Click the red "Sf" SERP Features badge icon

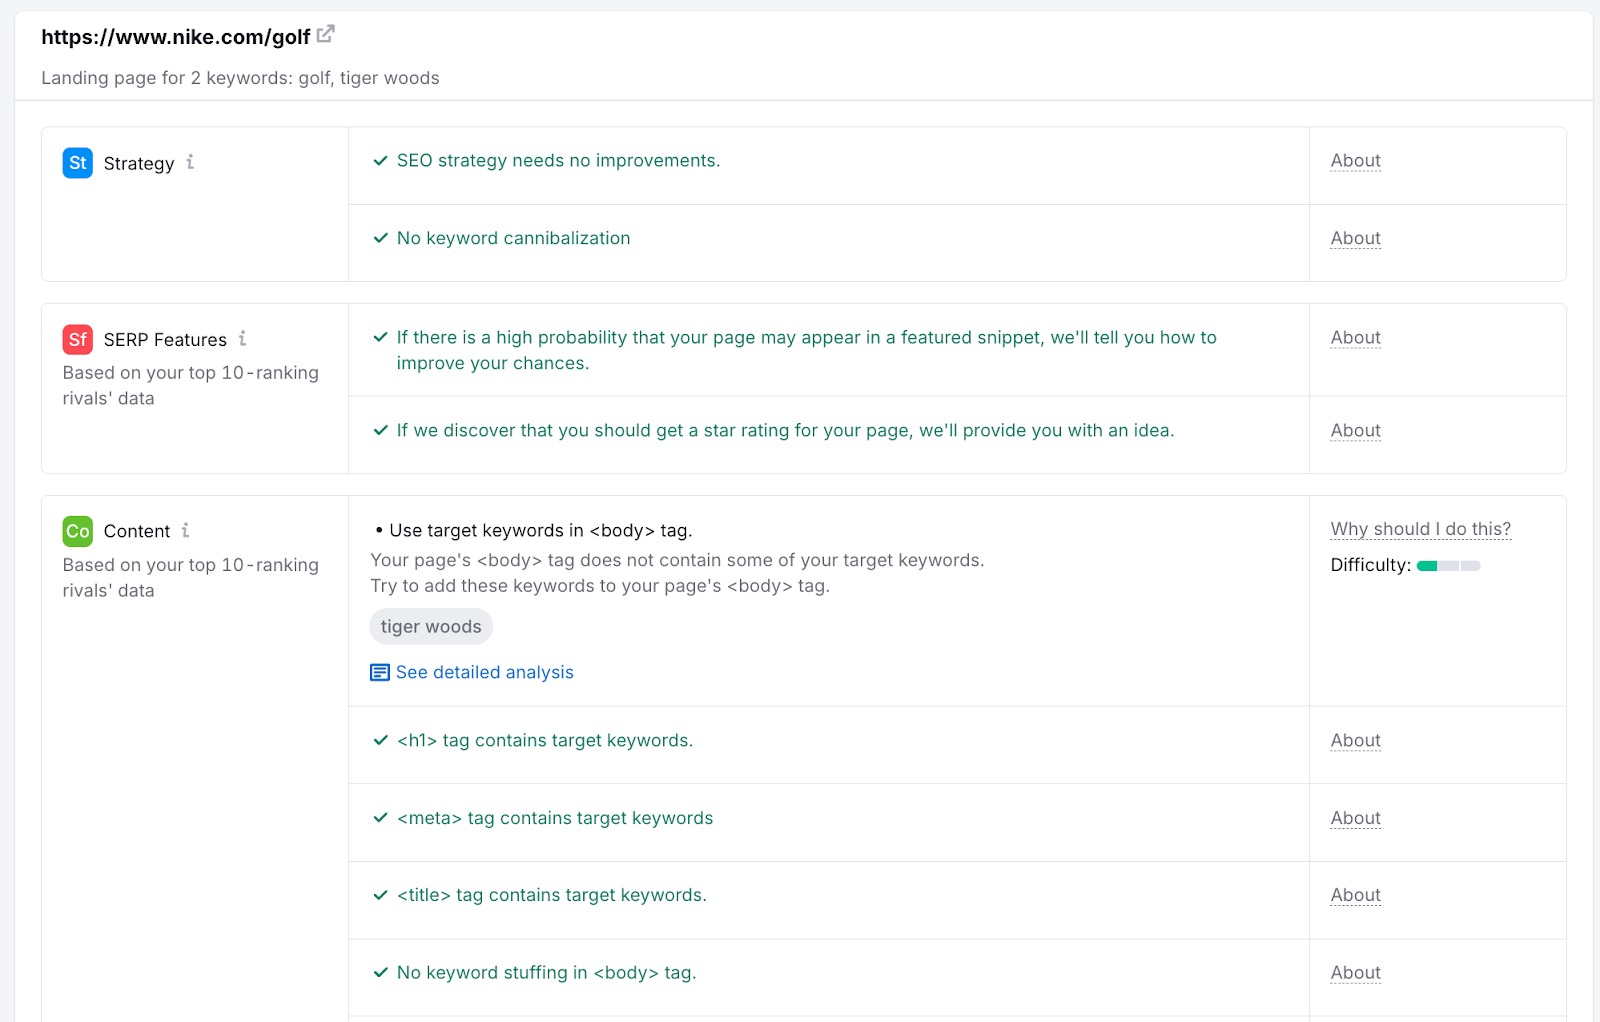(x=77, y=339)
